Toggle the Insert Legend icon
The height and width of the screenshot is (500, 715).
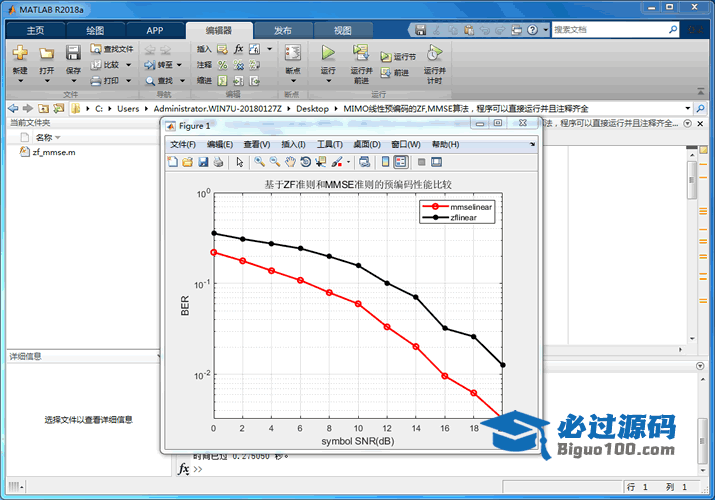[x=401, y=162]
